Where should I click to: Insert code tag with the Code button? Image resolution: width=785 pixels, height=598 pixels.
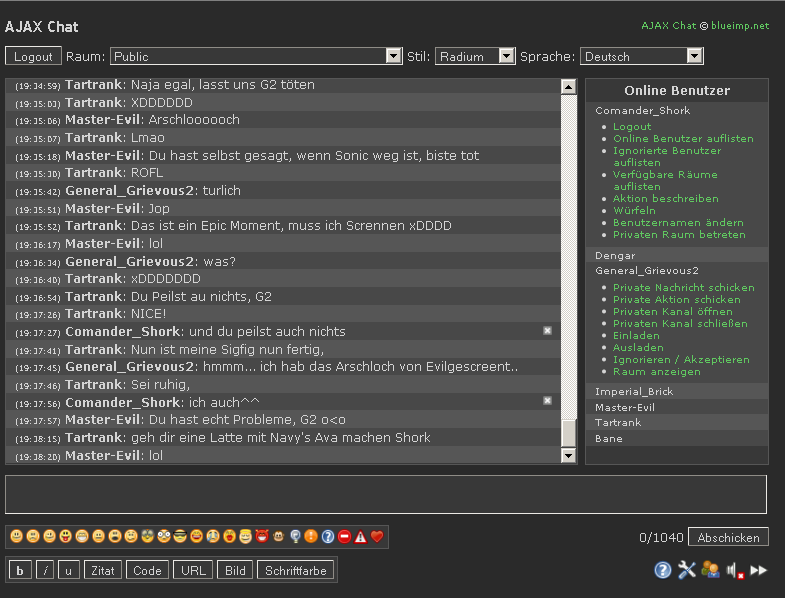point(147,570)
